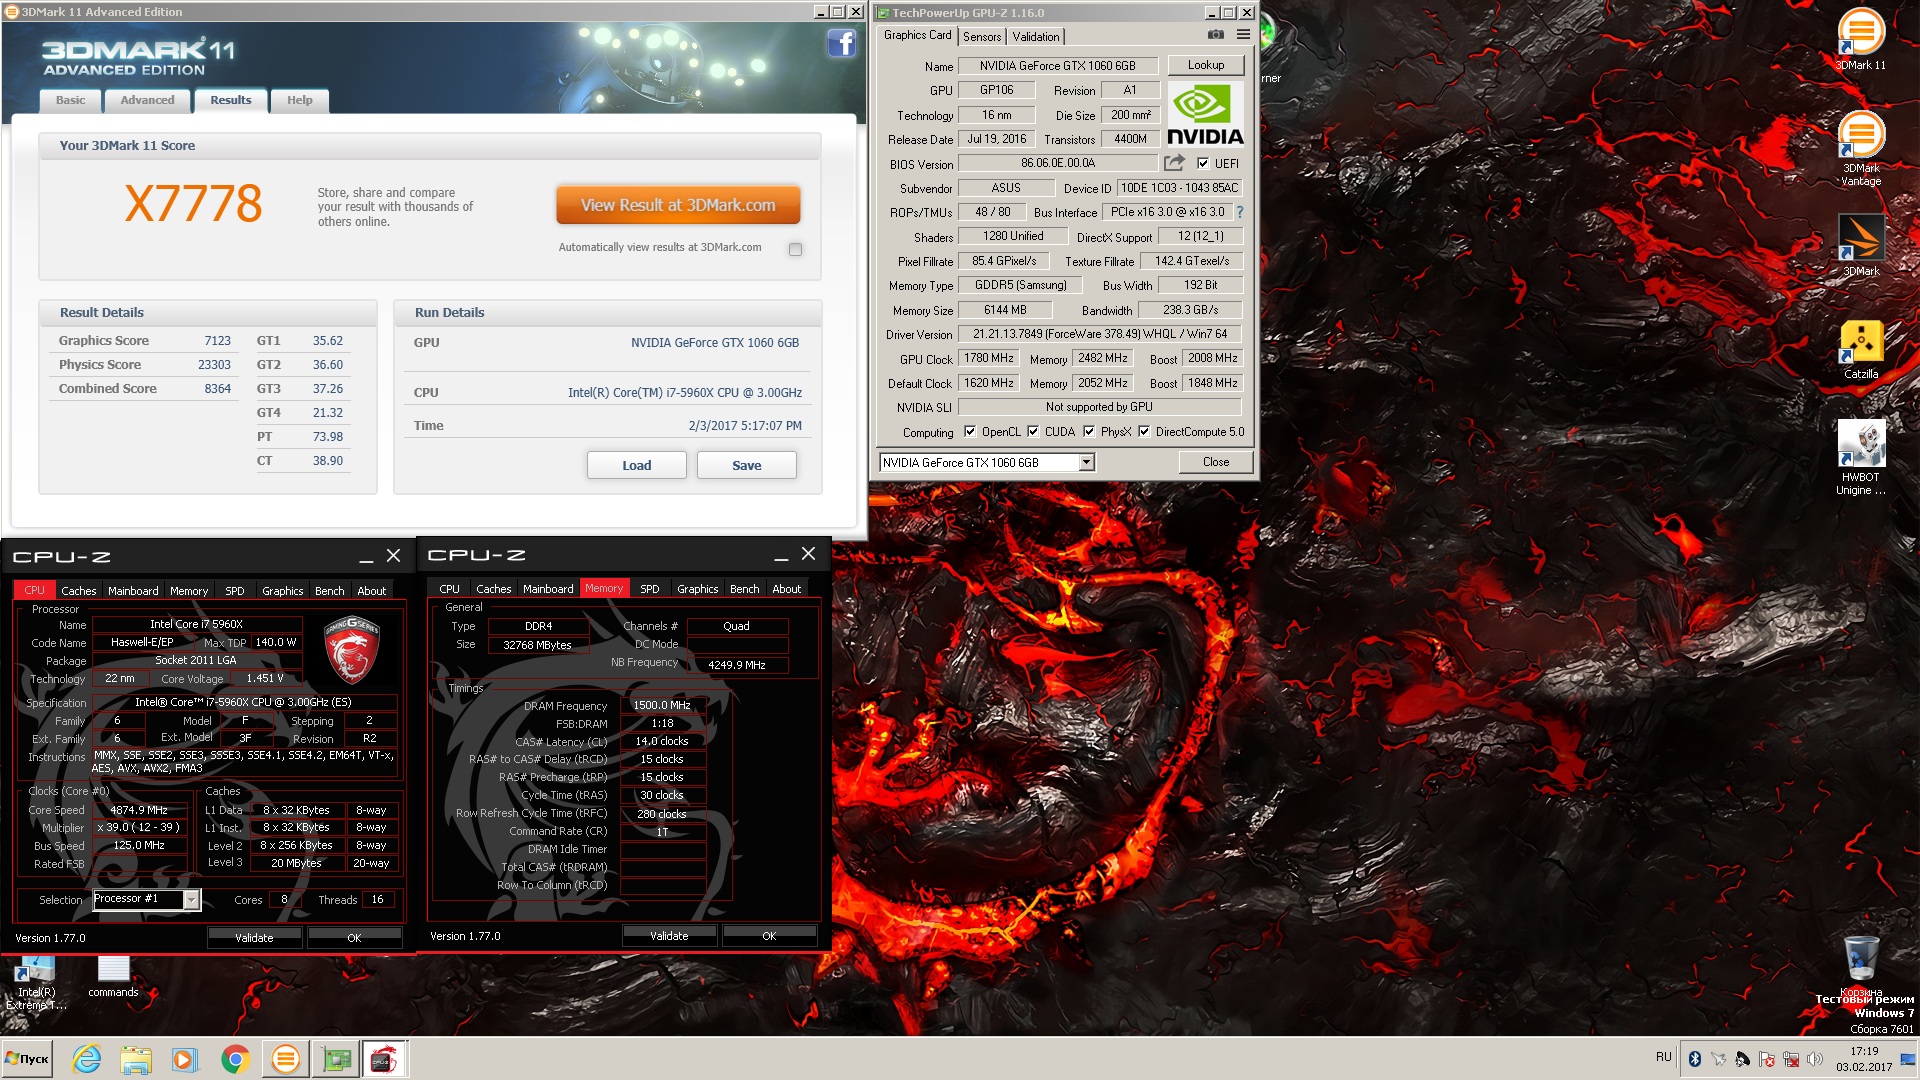
Task: Open HWBOT Unigine desktop shortcut
Action: click(x=1860, y=457)
